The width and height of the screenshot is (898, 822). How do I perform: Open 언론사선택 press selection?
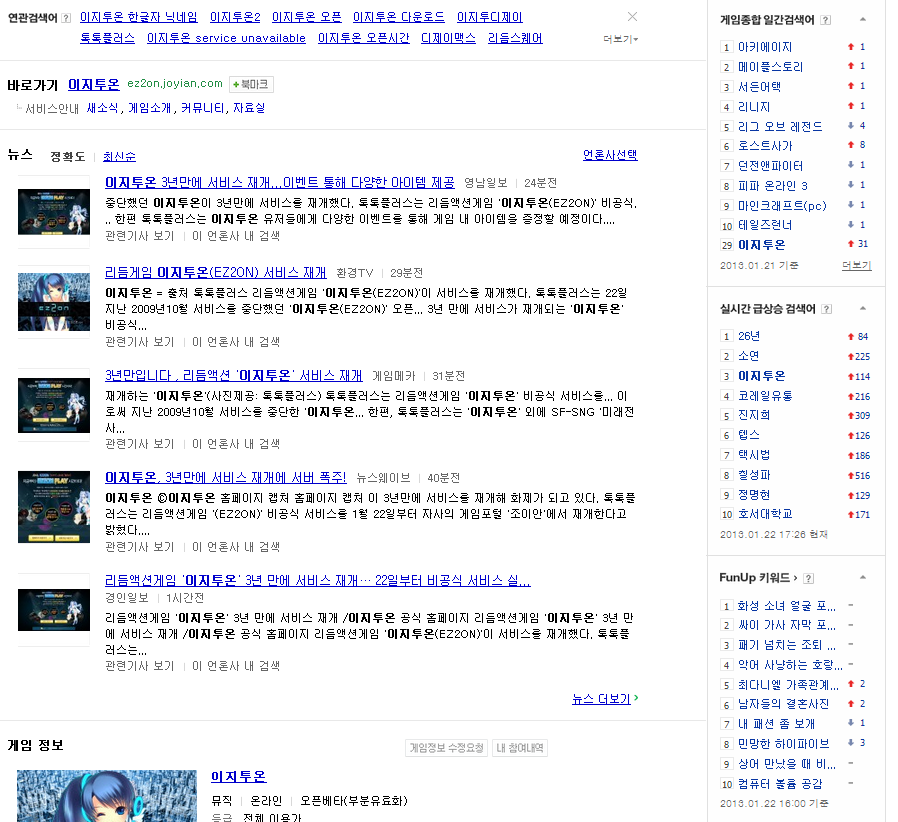pos(610,155)
